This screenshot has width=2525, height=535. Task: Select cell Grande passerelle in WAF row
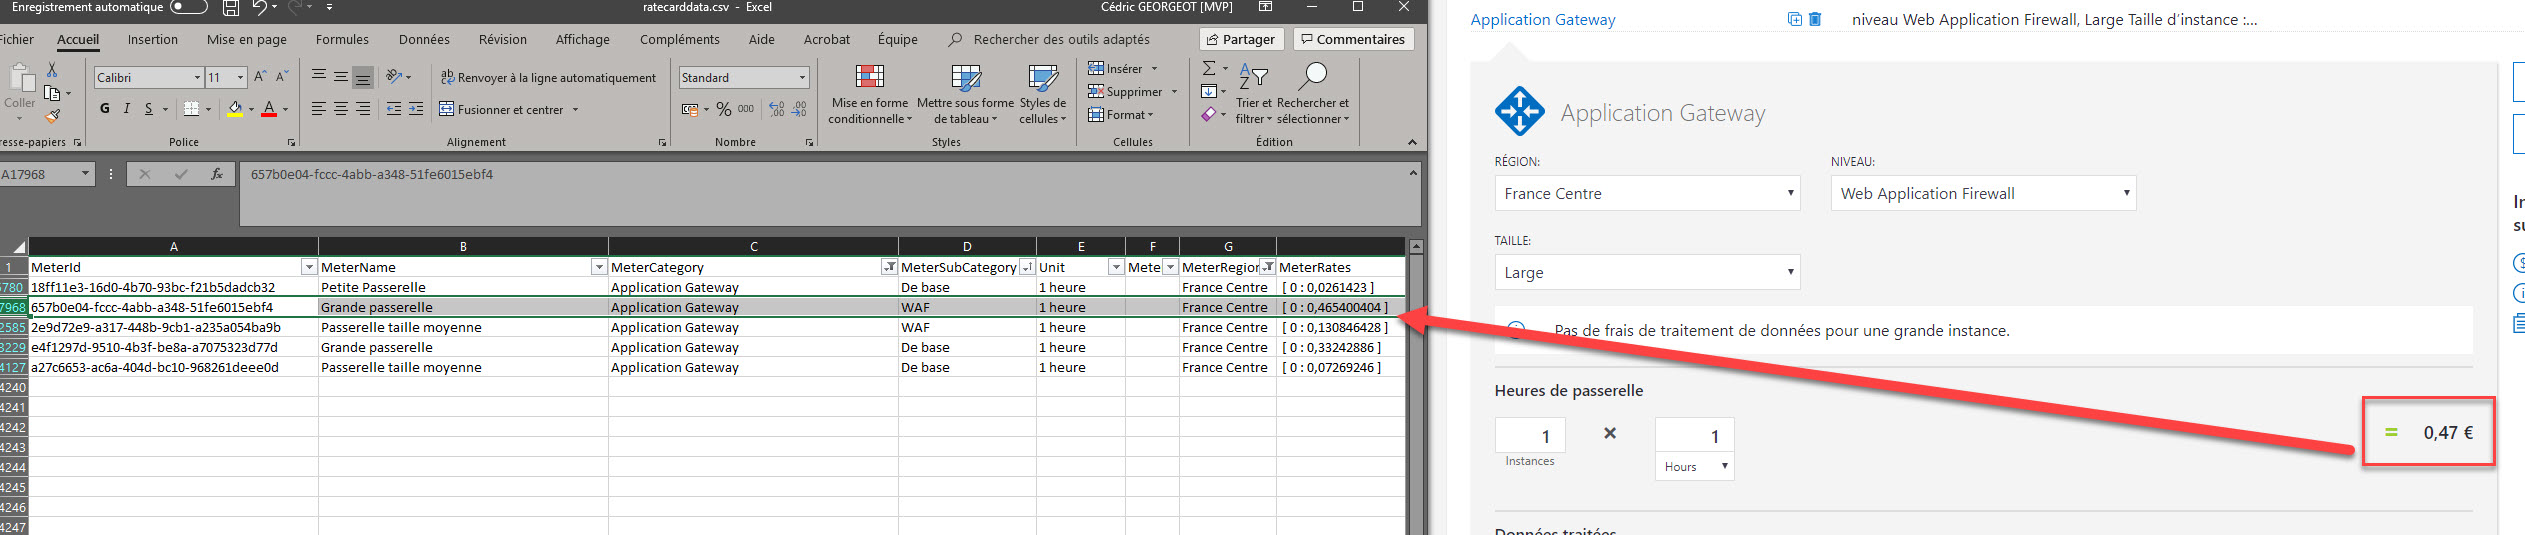pos(463,307)
